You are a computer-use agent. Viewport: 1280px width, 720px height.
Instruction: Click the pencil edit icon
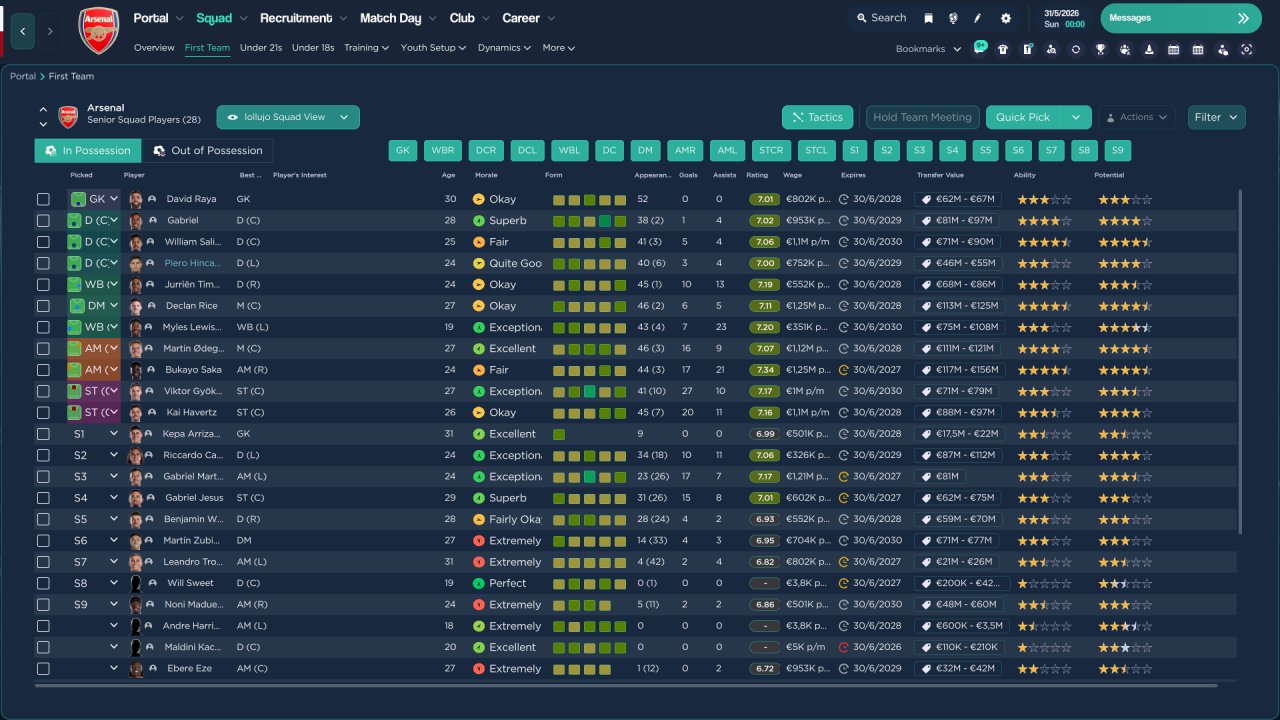pos(978,18)
